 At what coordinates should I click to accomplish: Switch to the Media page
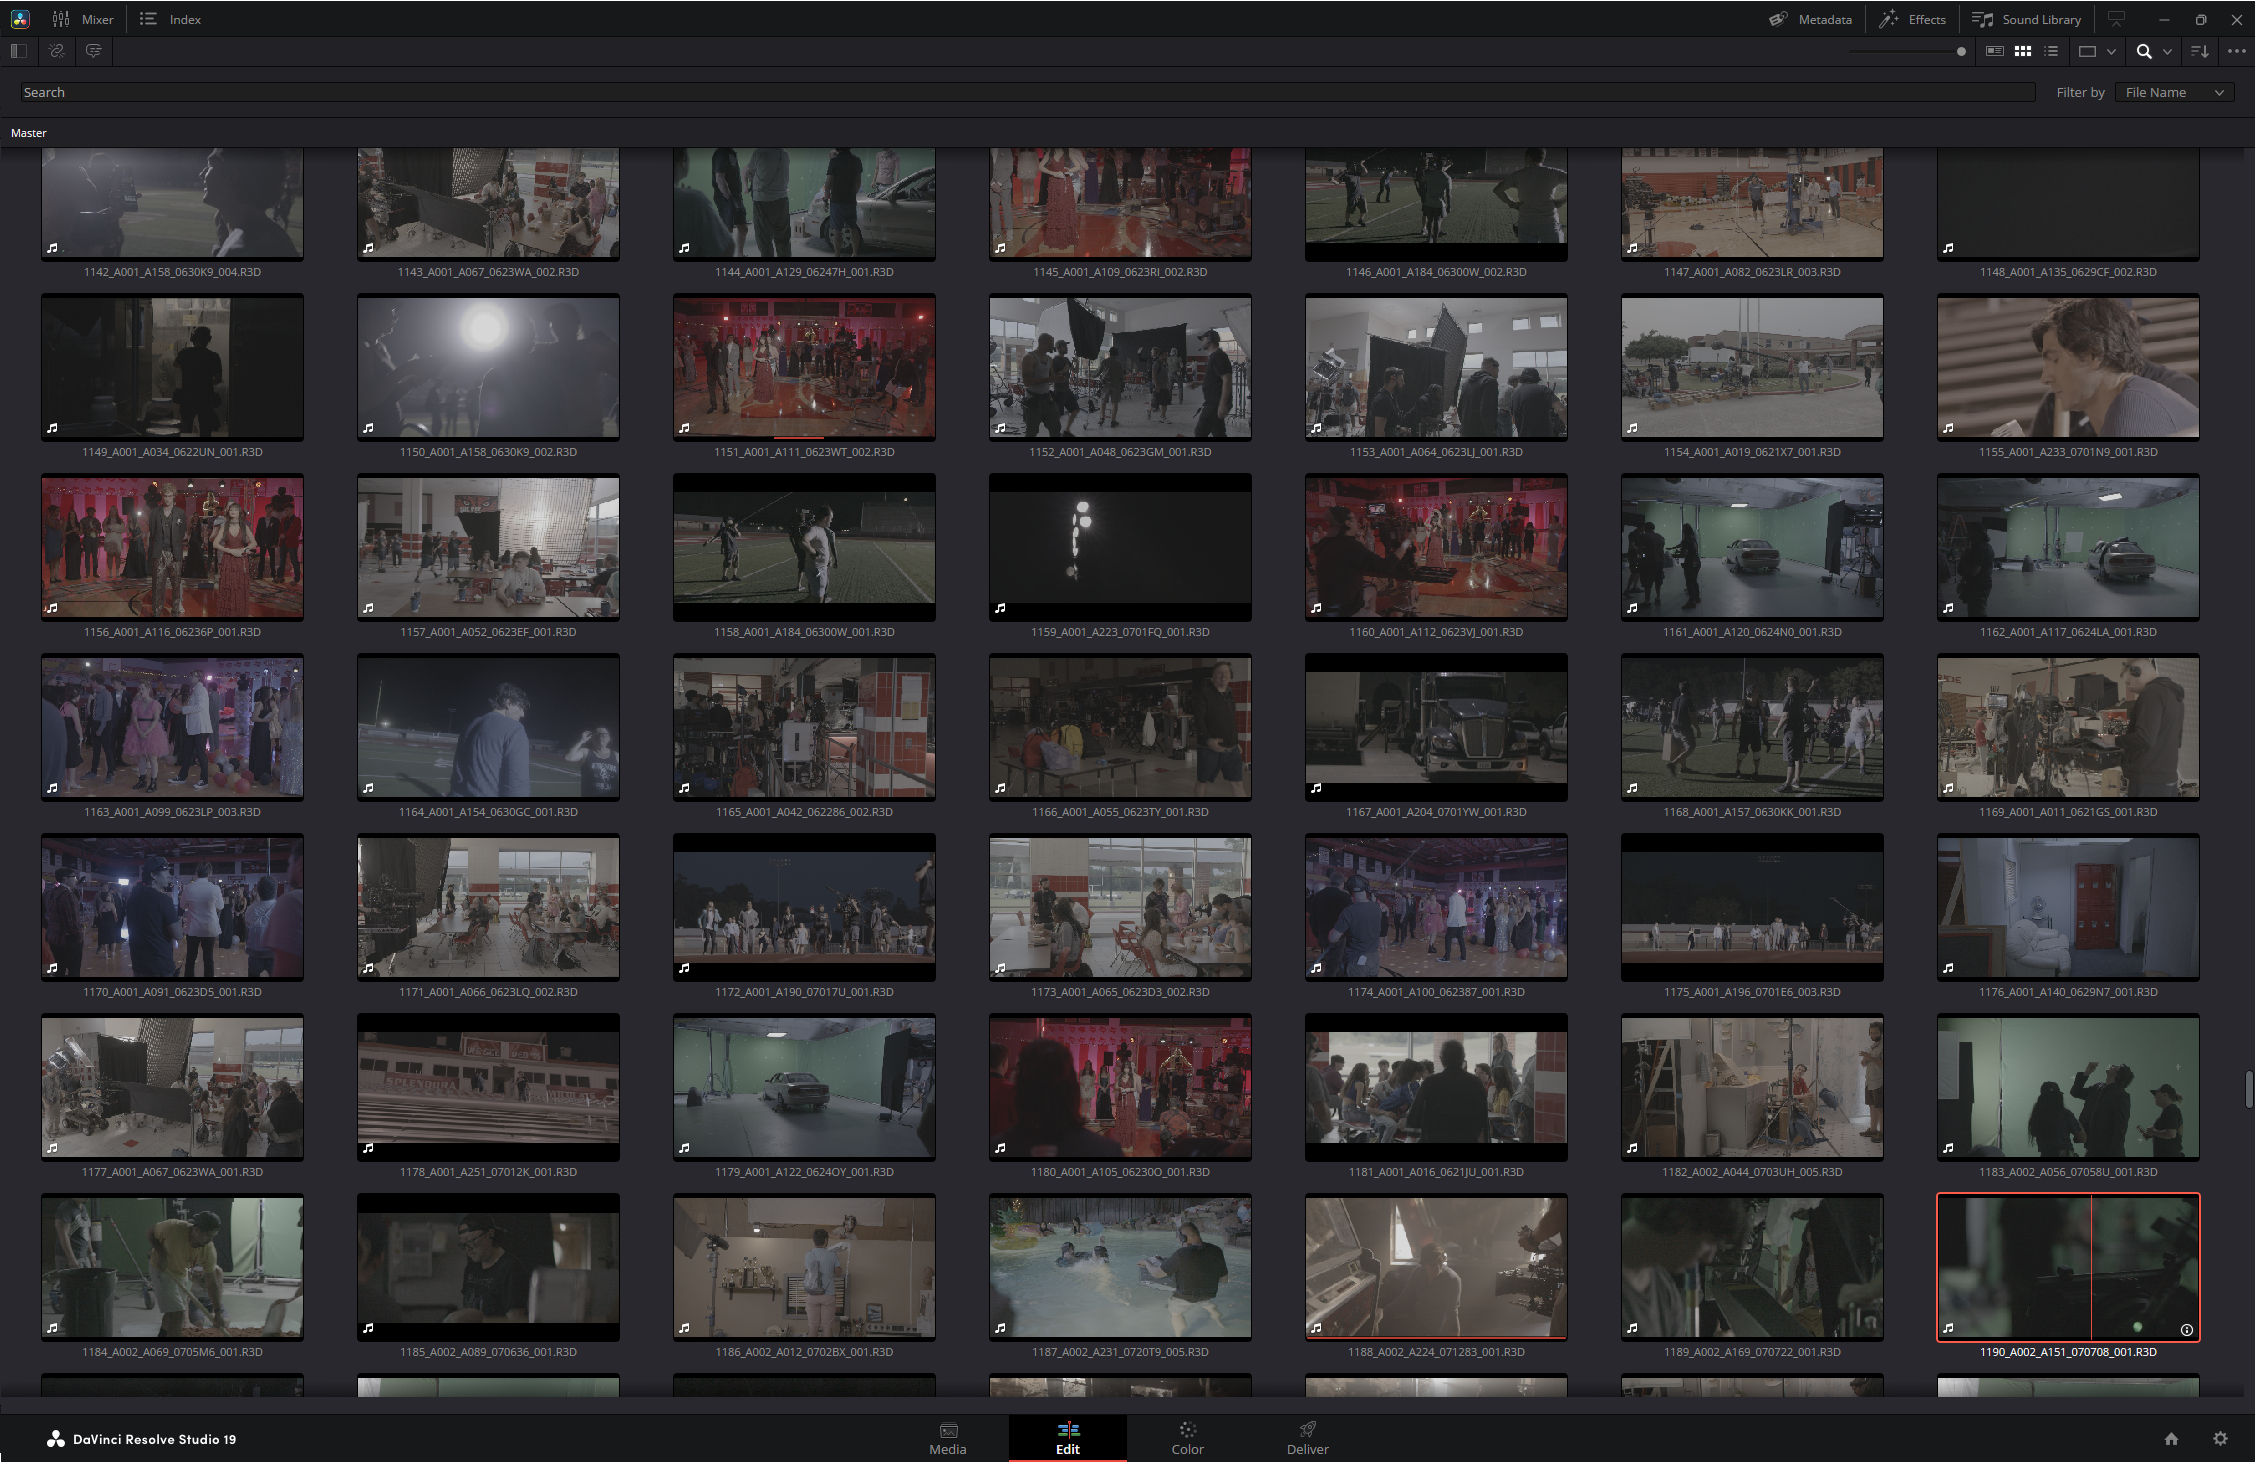pos(948,1439)
